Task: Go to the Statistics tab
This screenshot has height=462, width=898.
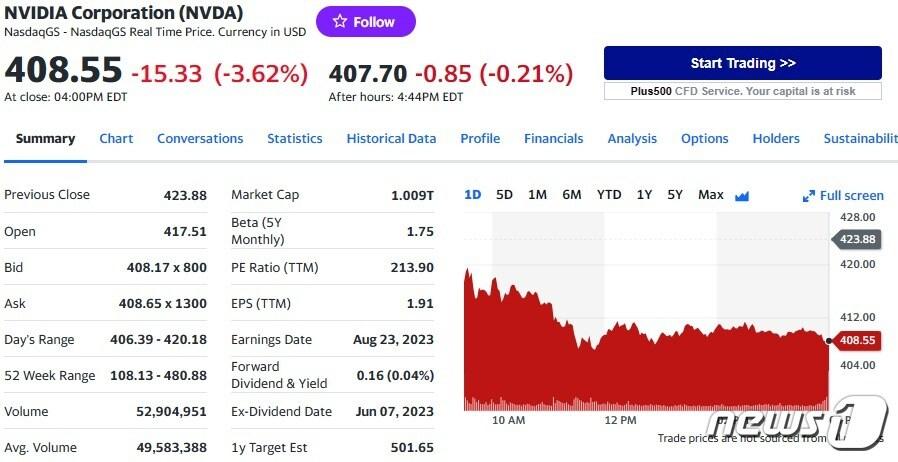Action: 295,139
